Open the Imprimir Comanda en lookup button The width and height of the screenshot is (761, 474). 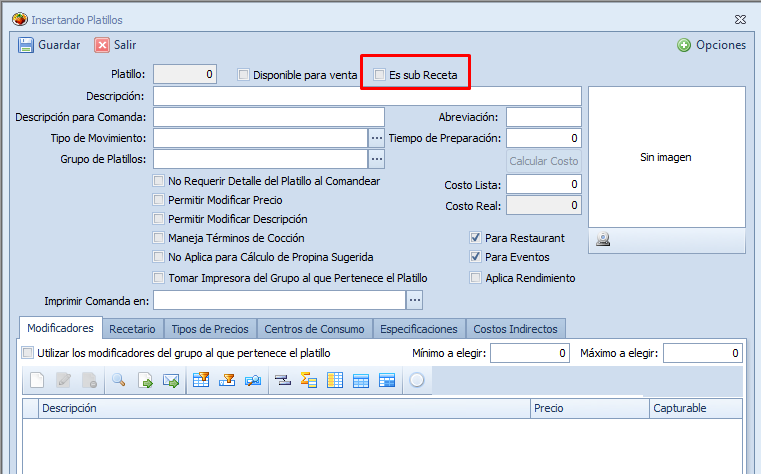pos(415,300)
